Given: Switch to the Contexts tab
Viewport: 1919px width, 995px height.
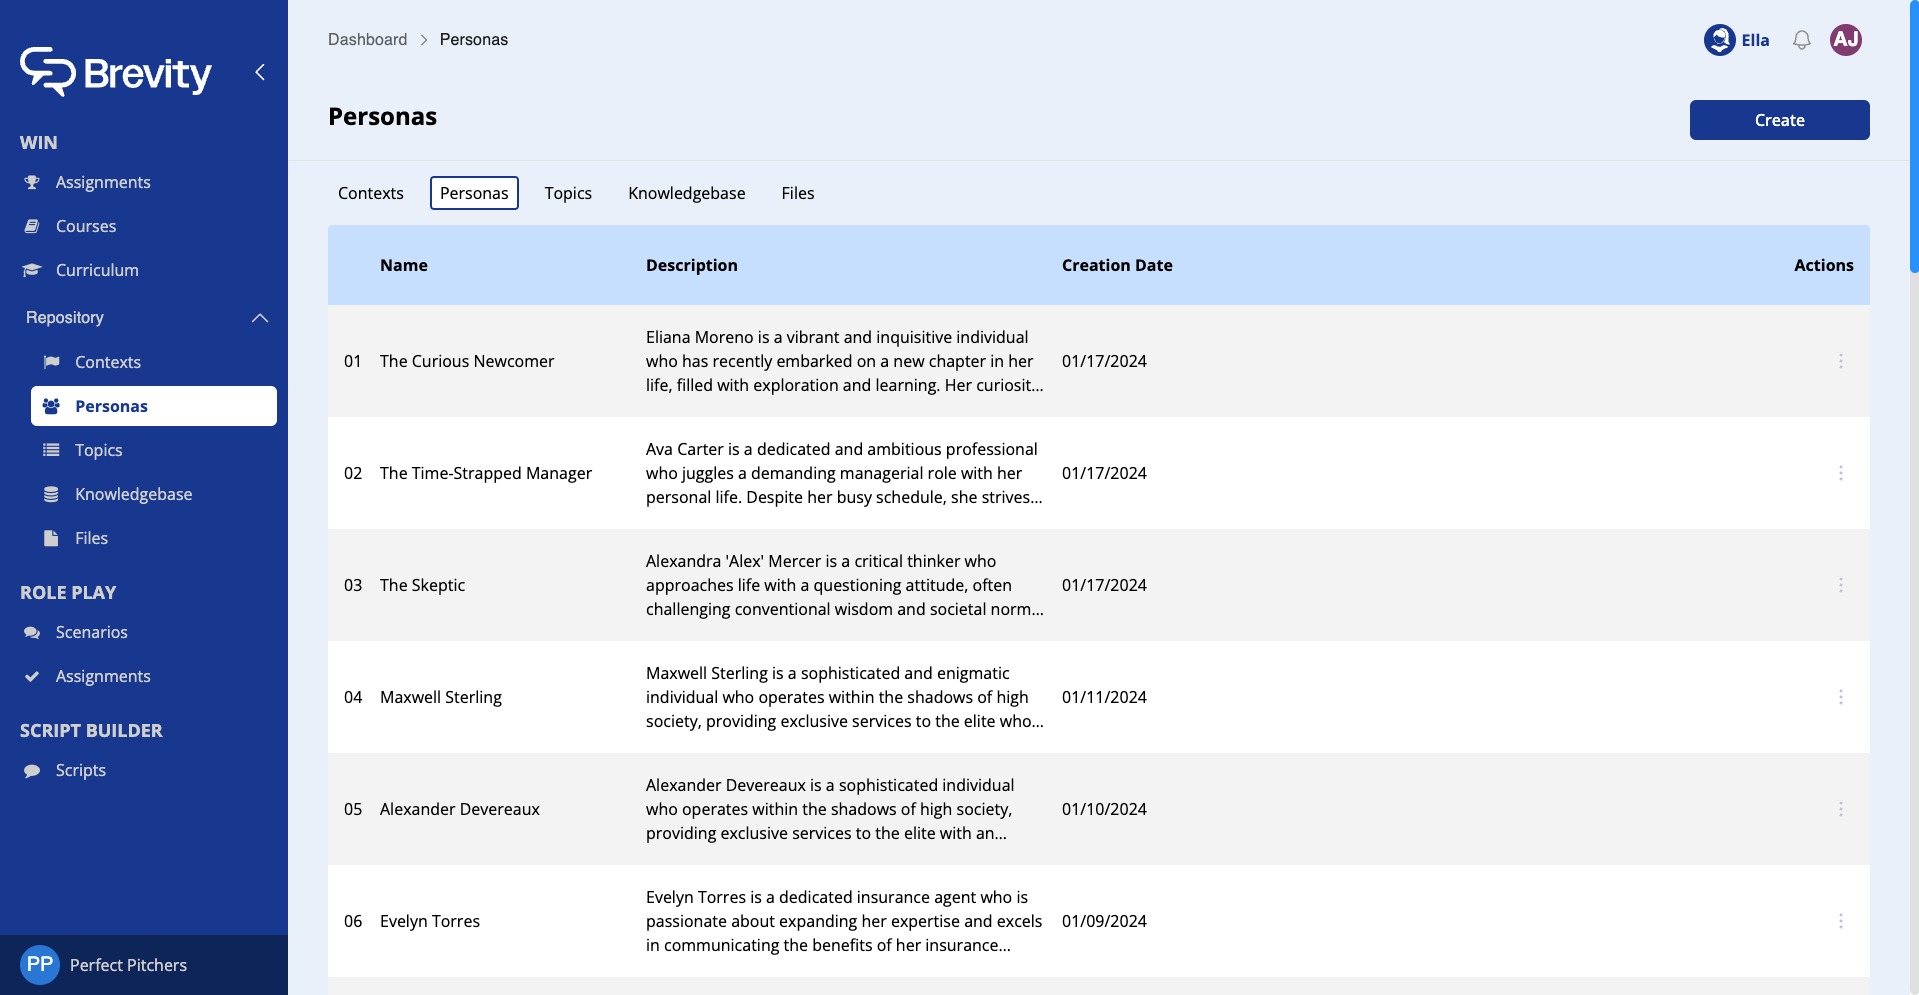Looking at the screenshot, I should click(370, 193).
